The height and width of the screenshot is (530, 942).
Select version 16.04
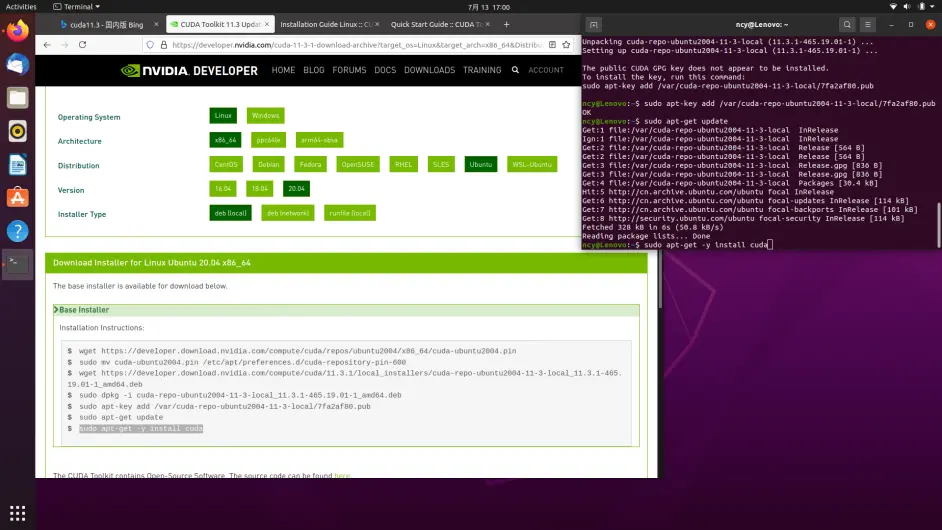[223, 189]
